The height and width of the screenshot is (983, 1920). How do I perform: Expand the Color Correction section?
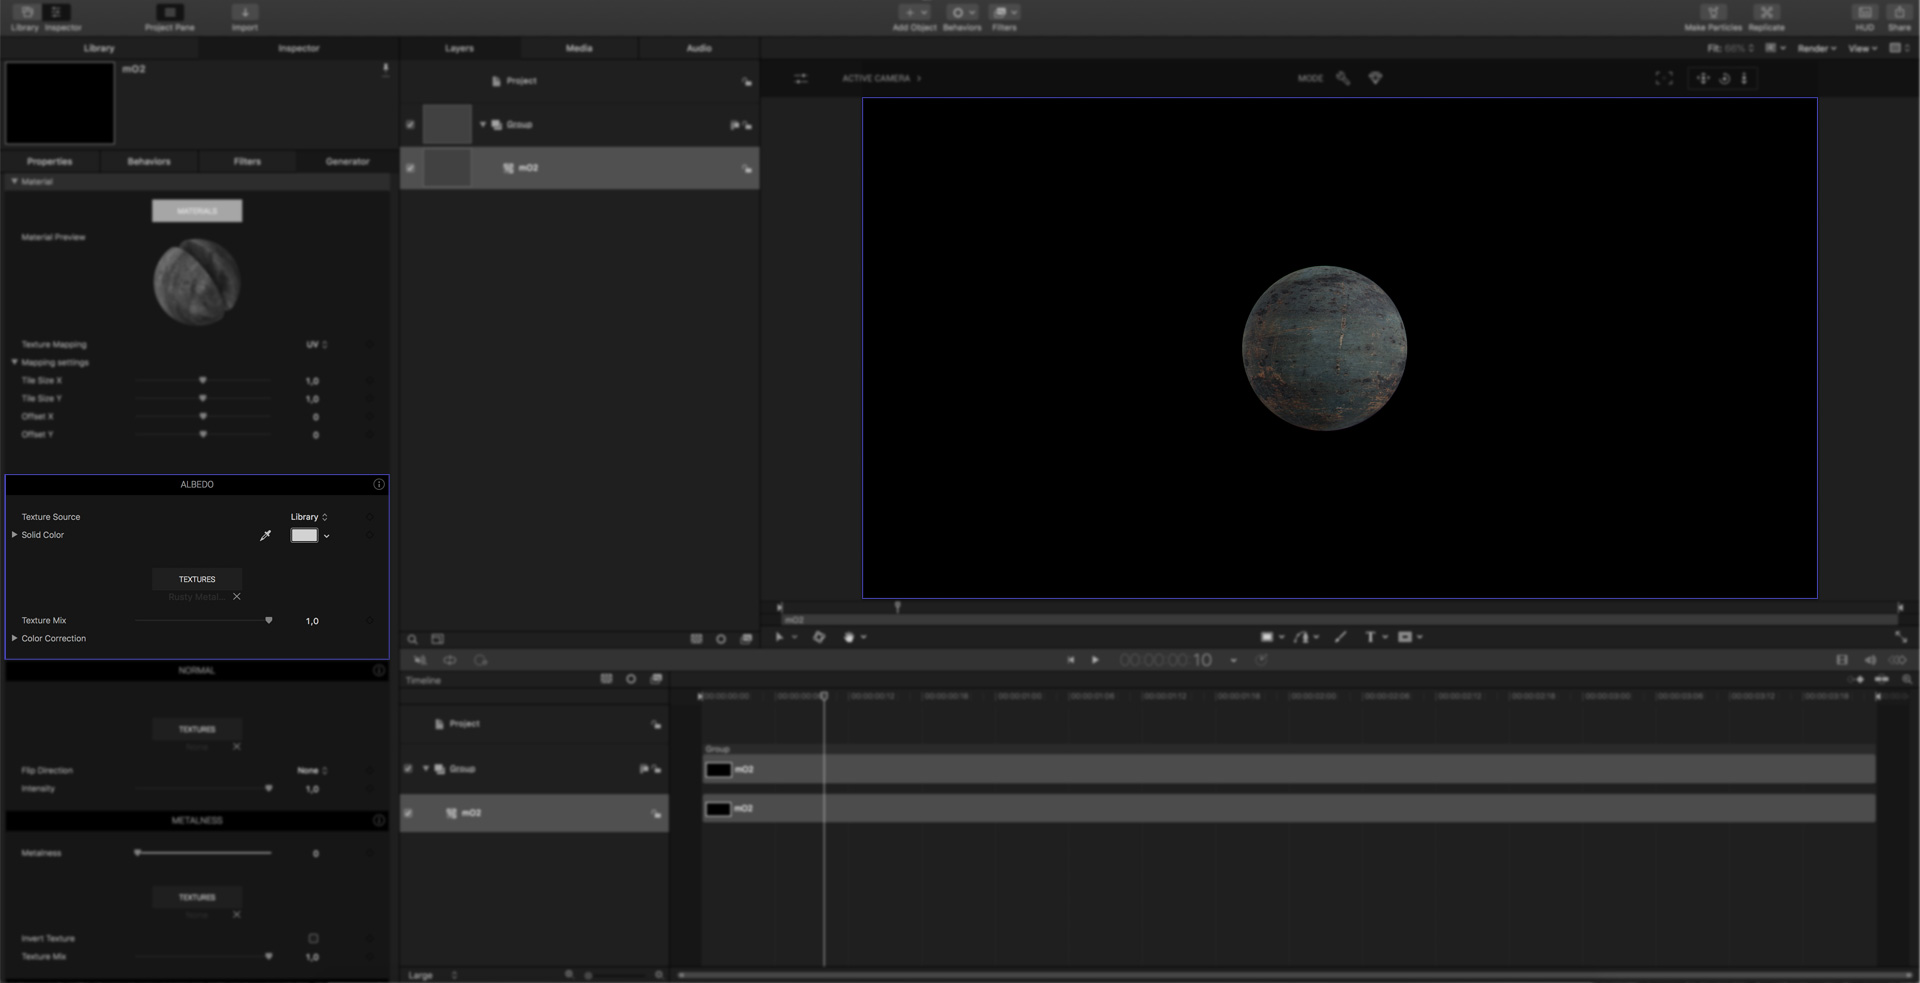tap(14, 638)
